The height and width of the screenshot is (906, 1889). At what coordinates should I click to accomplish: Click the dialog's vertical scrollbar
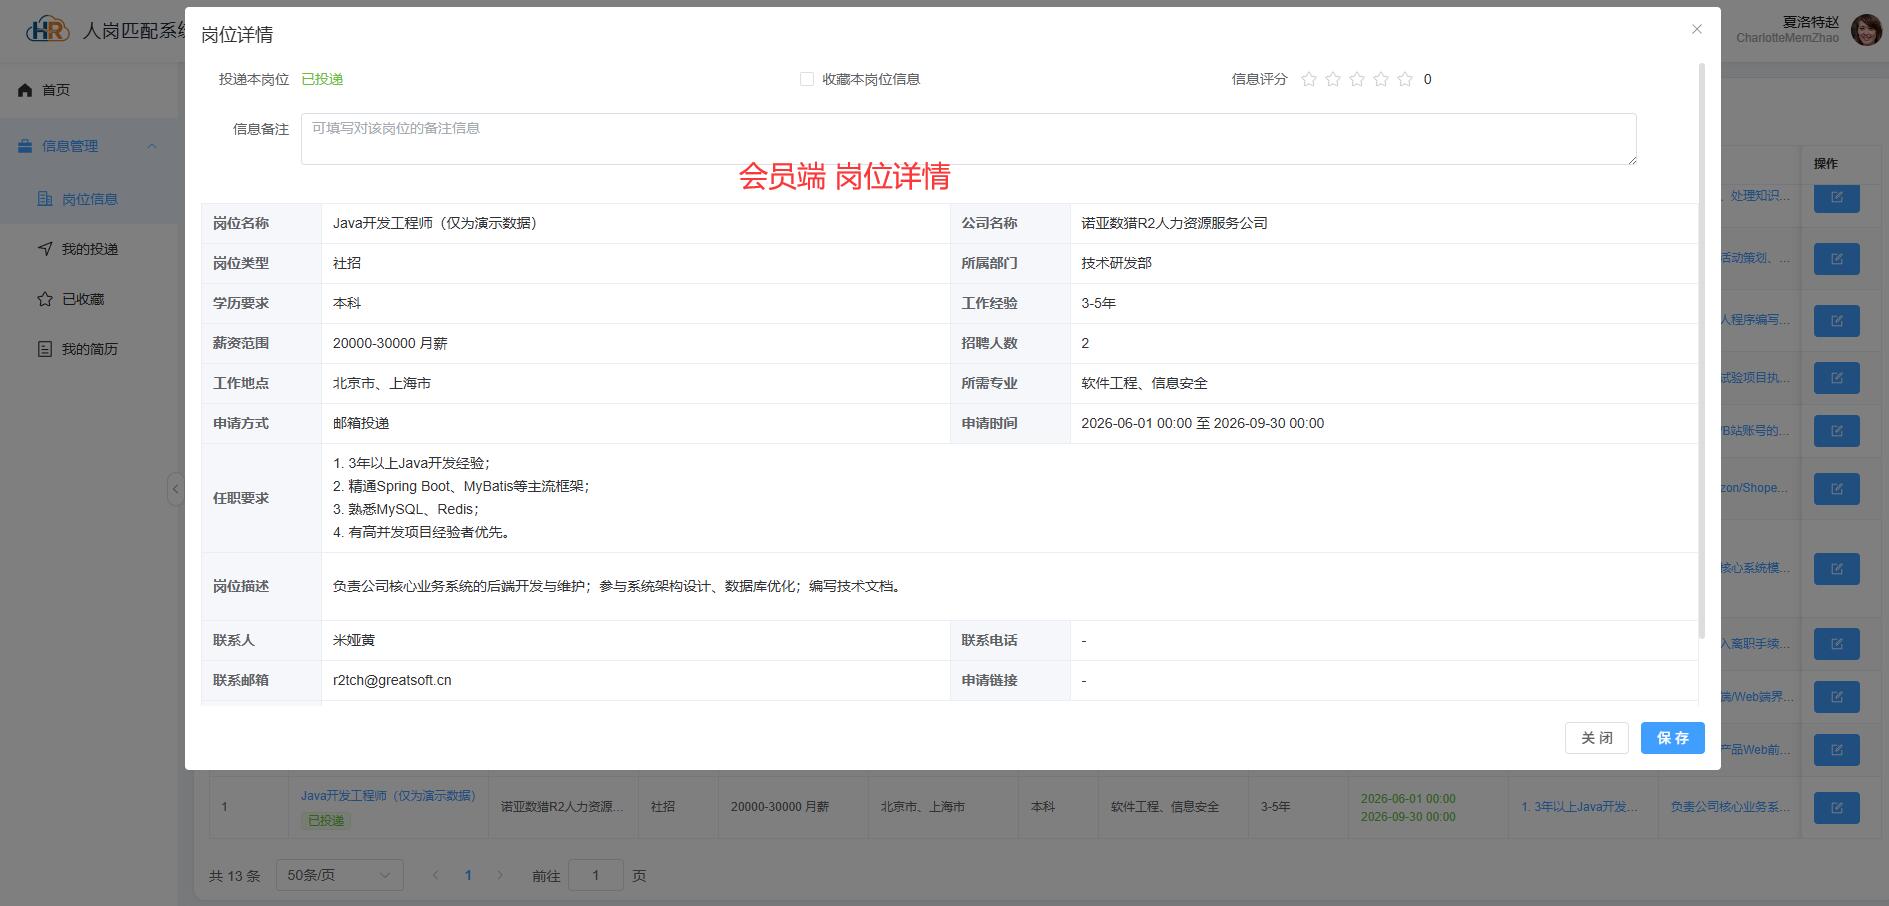pyautogui.click(x=1701, y=350)
